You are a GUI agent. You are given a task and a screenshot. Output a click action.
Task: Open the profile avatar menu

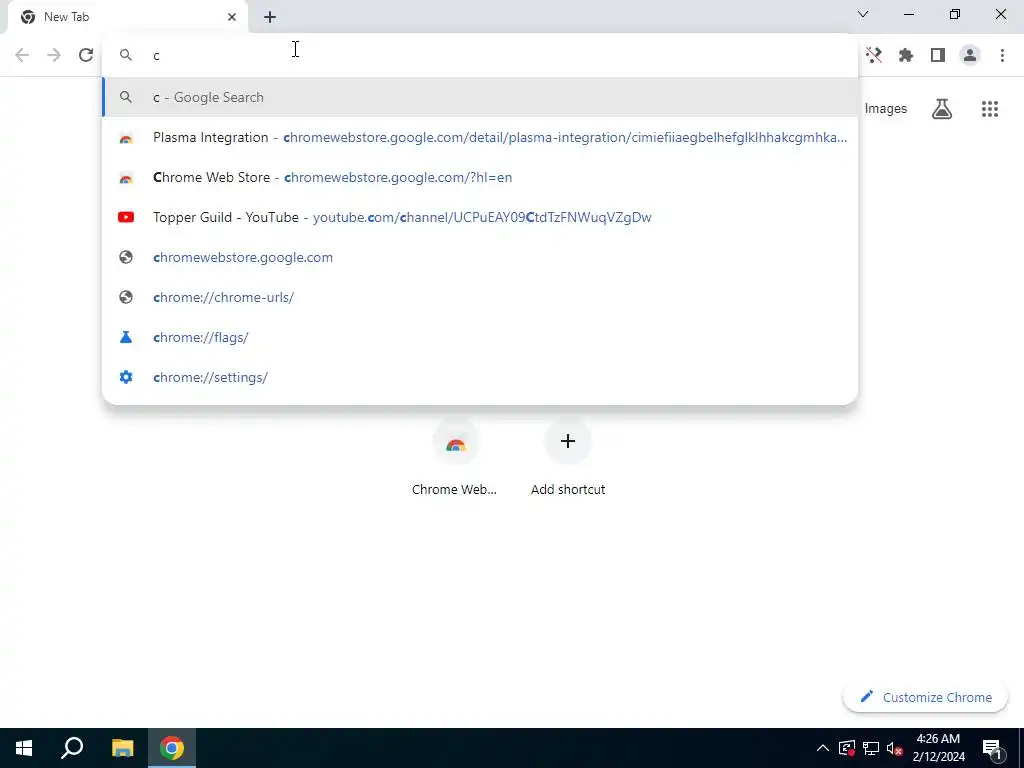970,55
